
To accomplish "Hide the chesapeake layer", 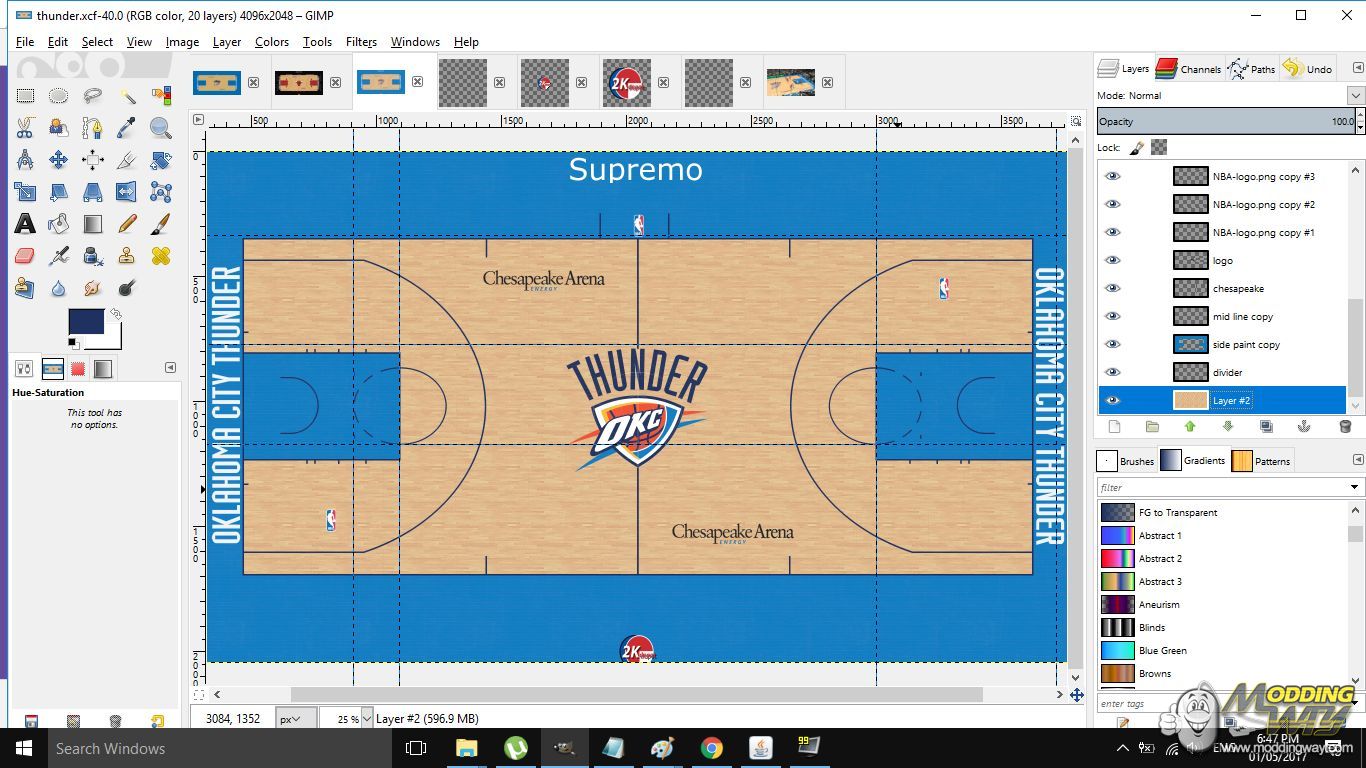I will pyautogui.click(x=1112, y=288).
